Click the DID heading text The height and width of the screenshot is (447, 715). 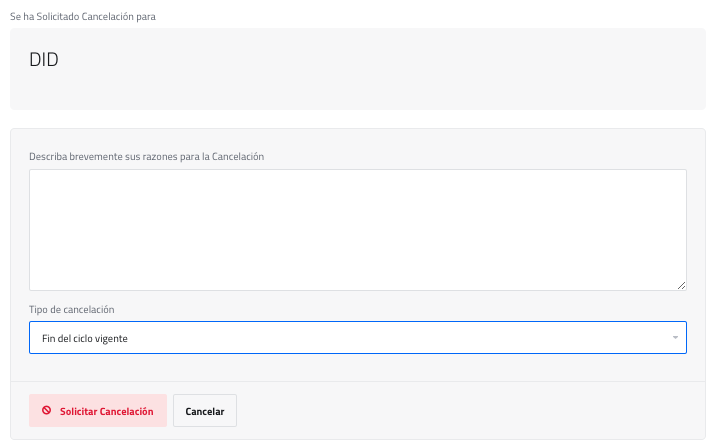tap(44, 60)
